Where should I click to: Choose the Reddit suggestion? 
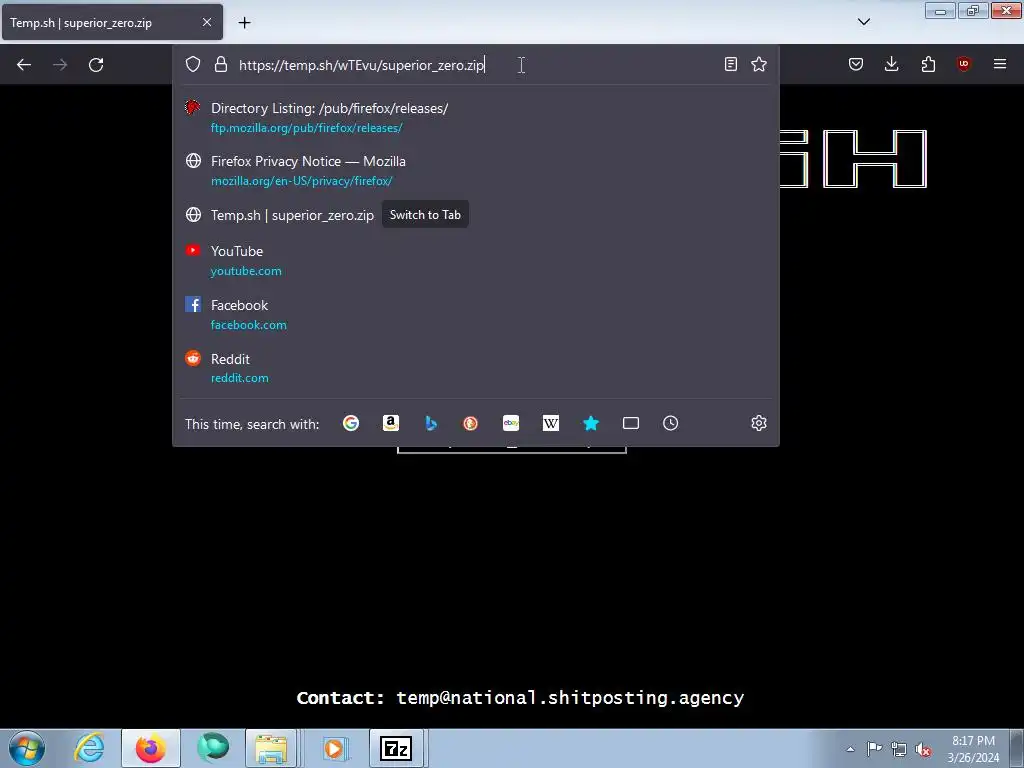tap(476, 368)
